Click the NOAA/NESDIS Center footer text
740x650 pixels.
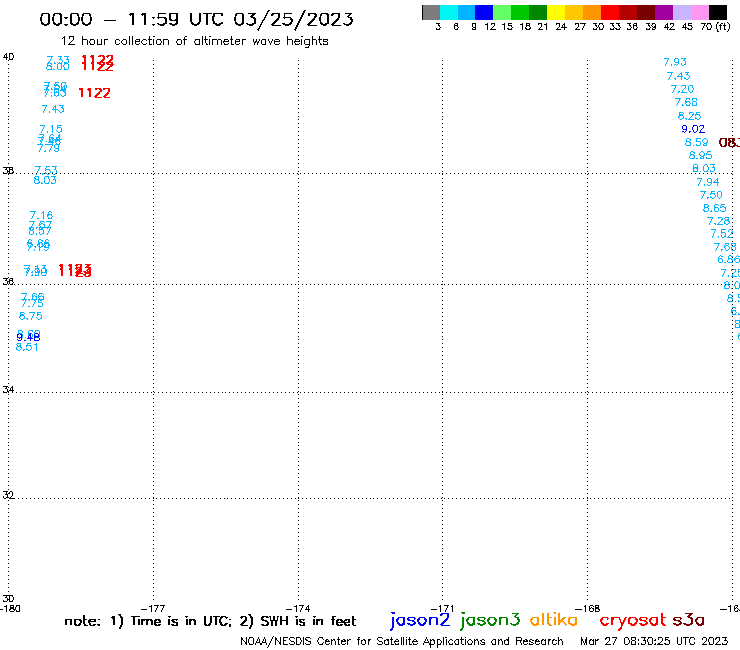coord(402,642)
